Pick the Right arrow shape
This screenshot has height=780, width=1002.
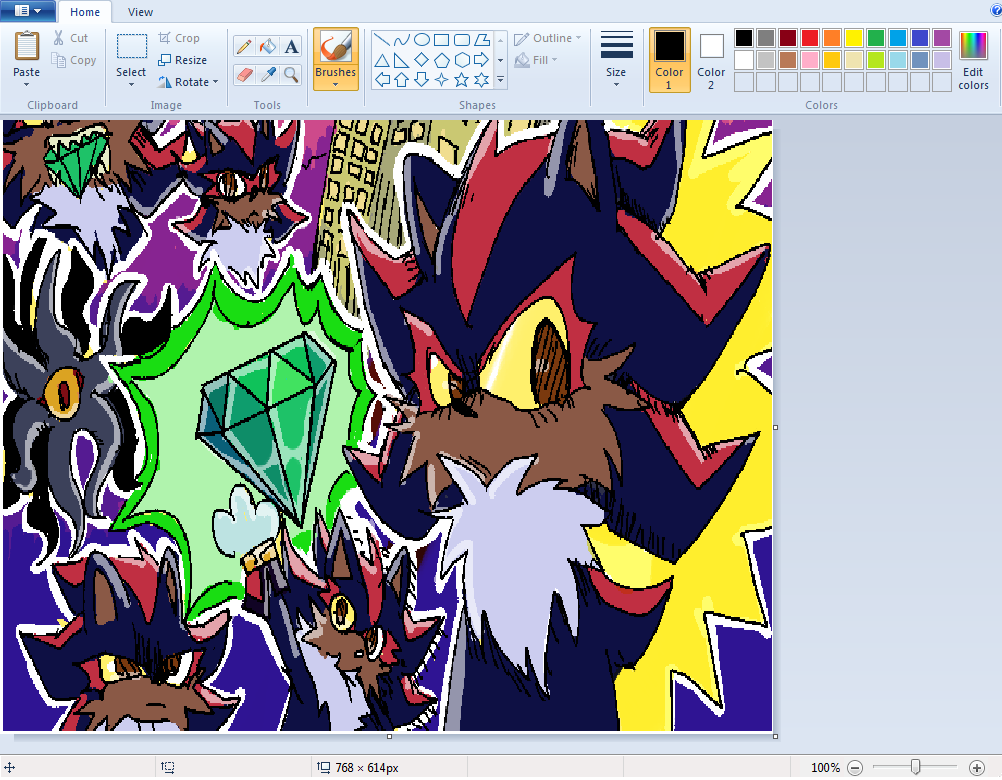point(482,61)
